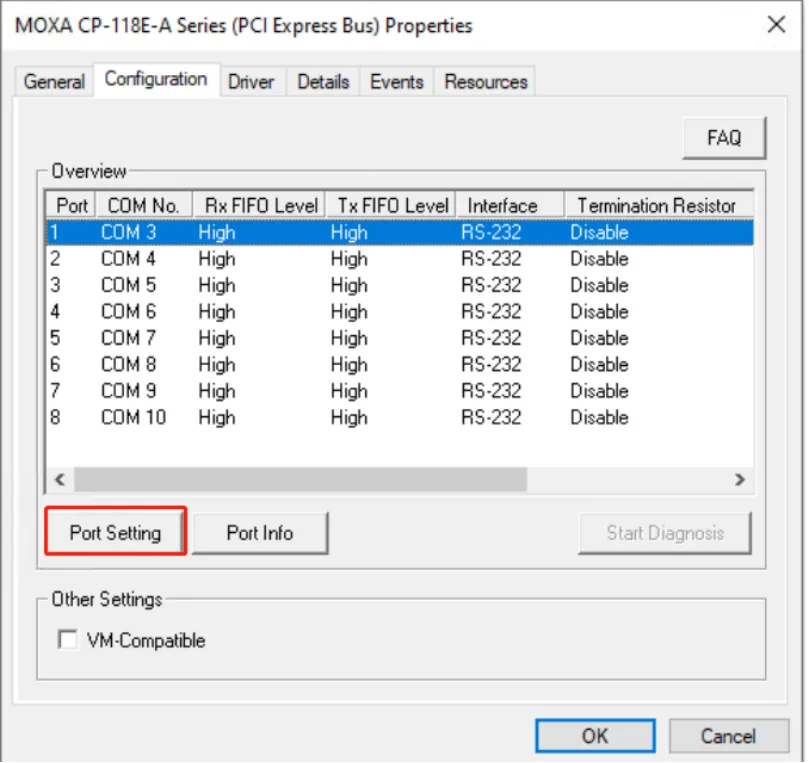
Task: Open the Details tab
Action: click(x=323, y=82)
